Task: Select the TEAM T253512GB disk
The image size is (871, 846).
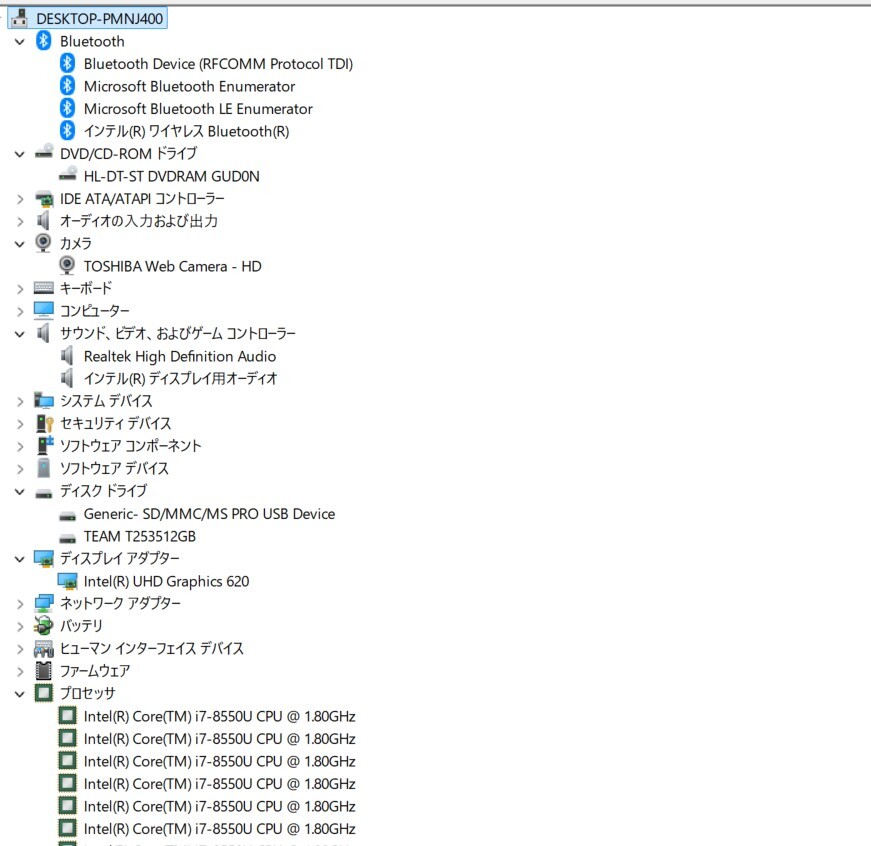Action: [x=139, y=537]
